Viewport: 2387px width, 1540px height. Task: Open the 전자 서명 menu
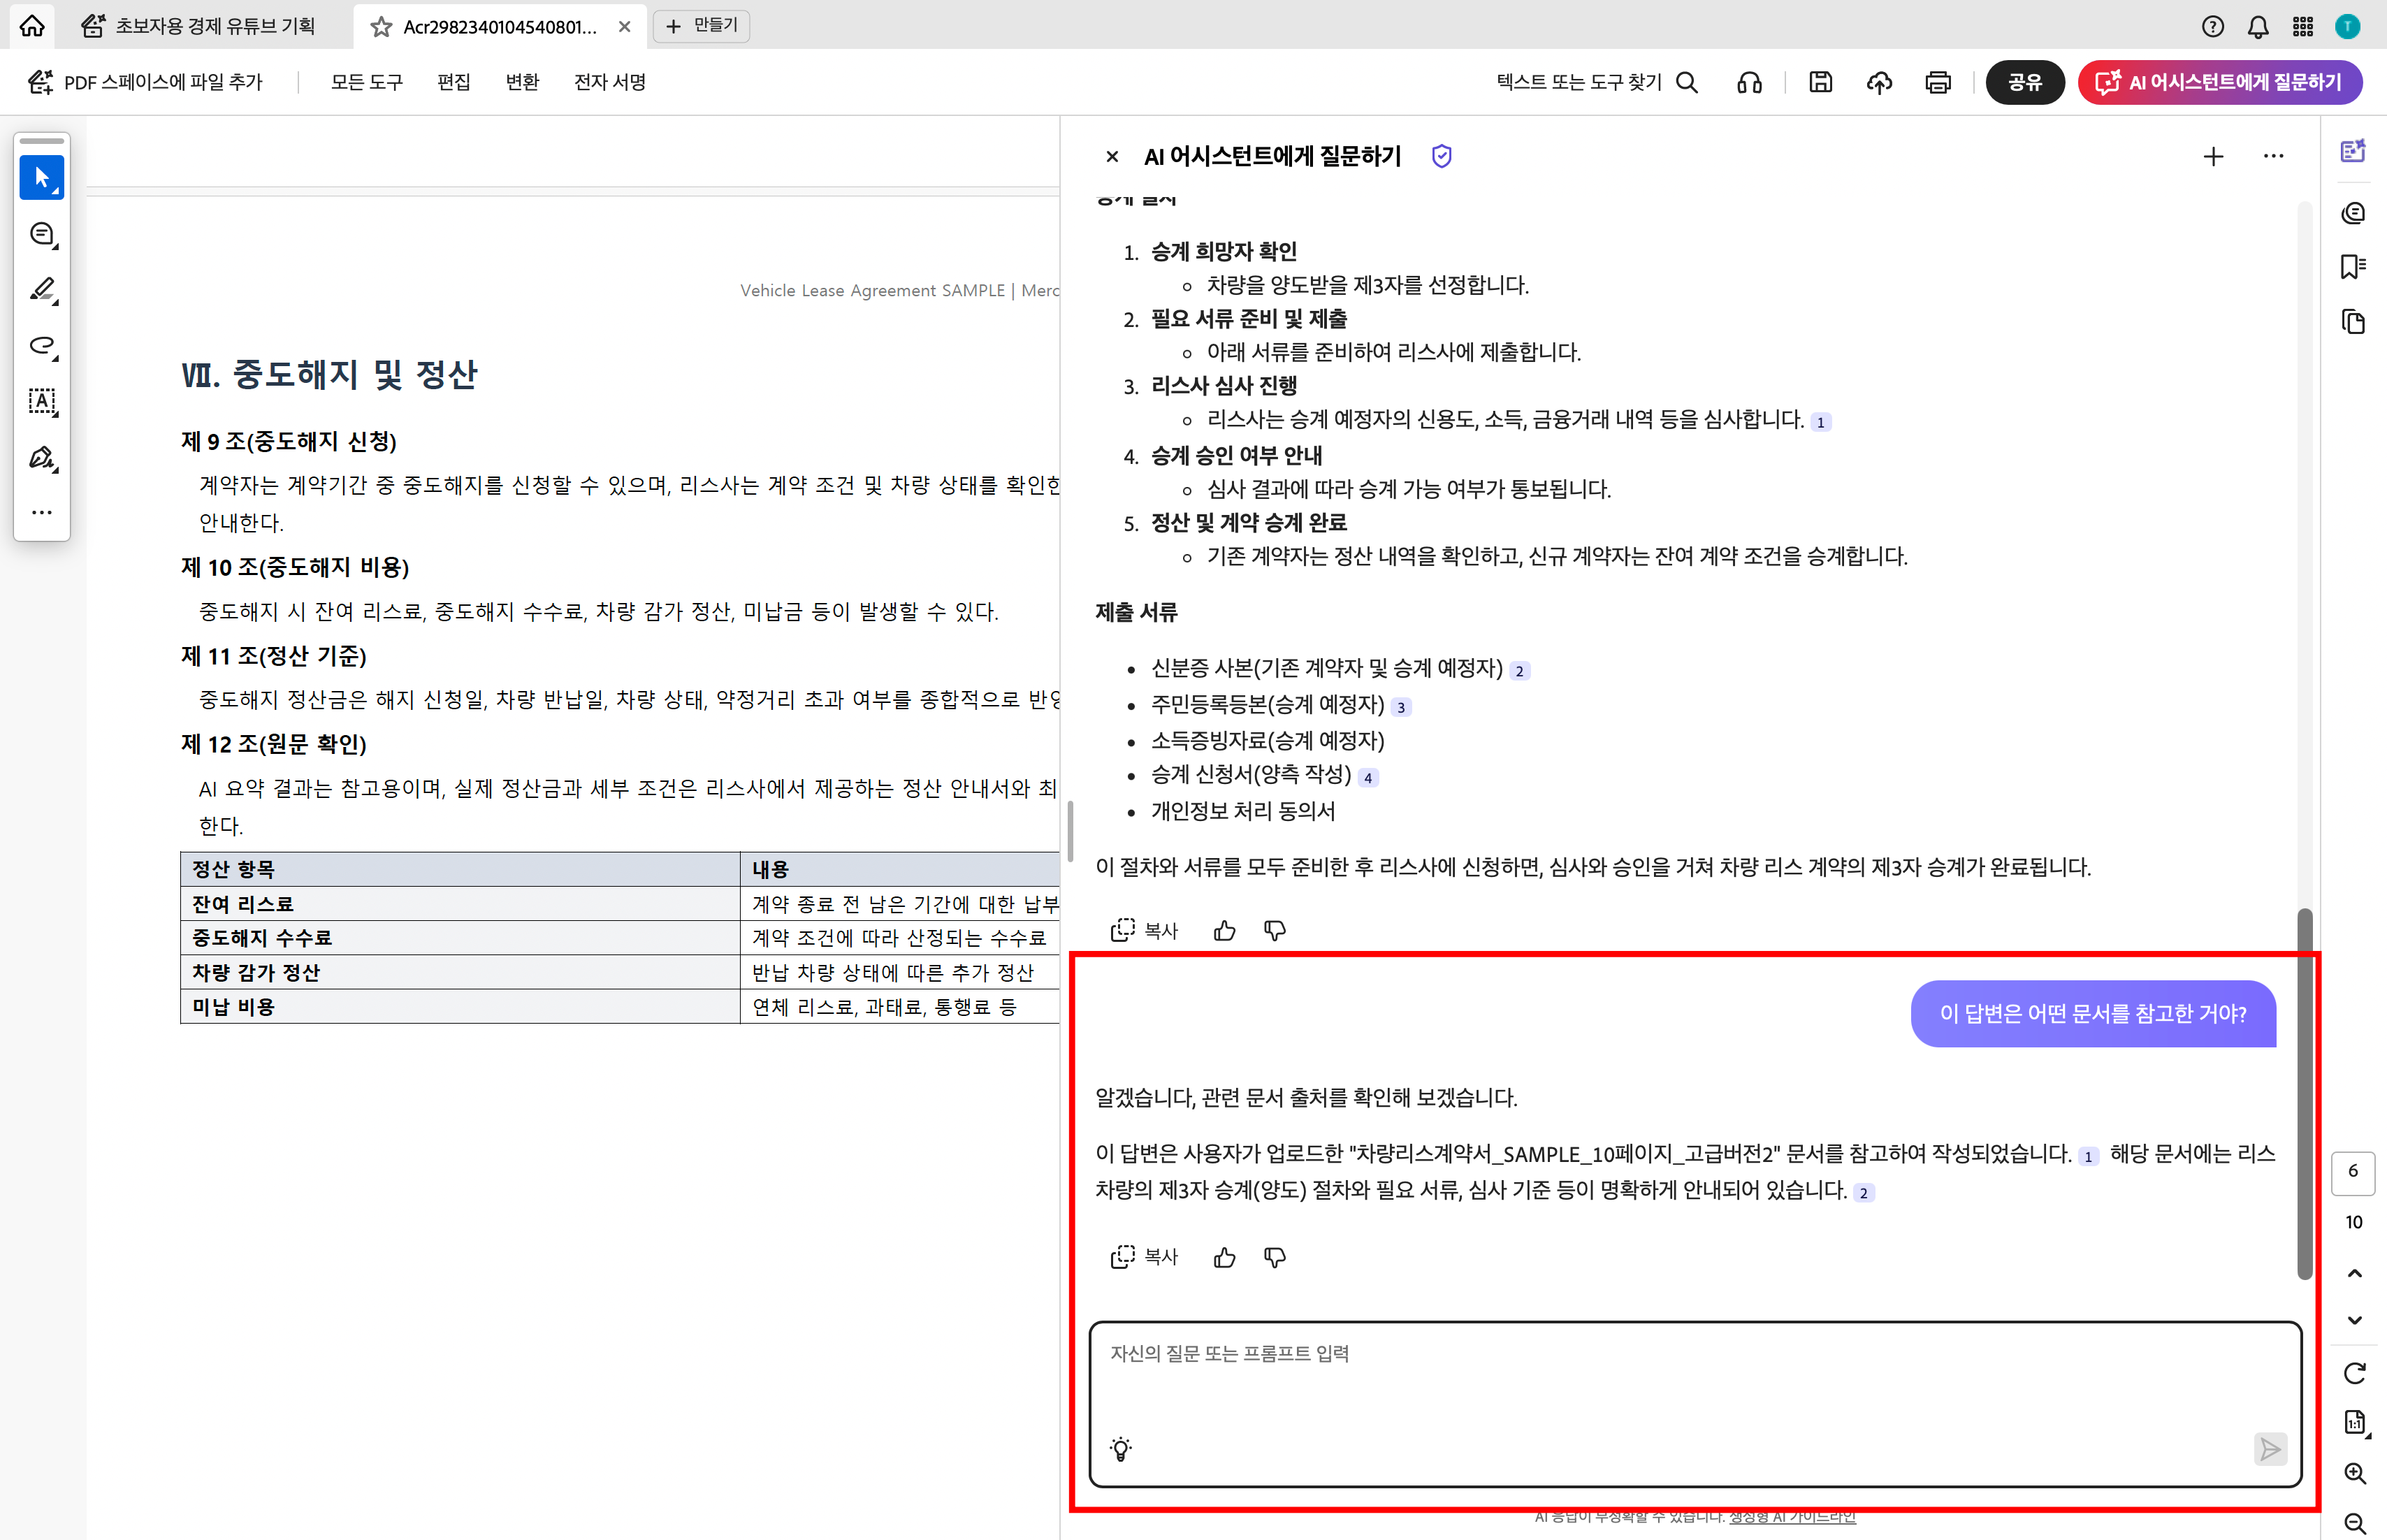[610, 82]
